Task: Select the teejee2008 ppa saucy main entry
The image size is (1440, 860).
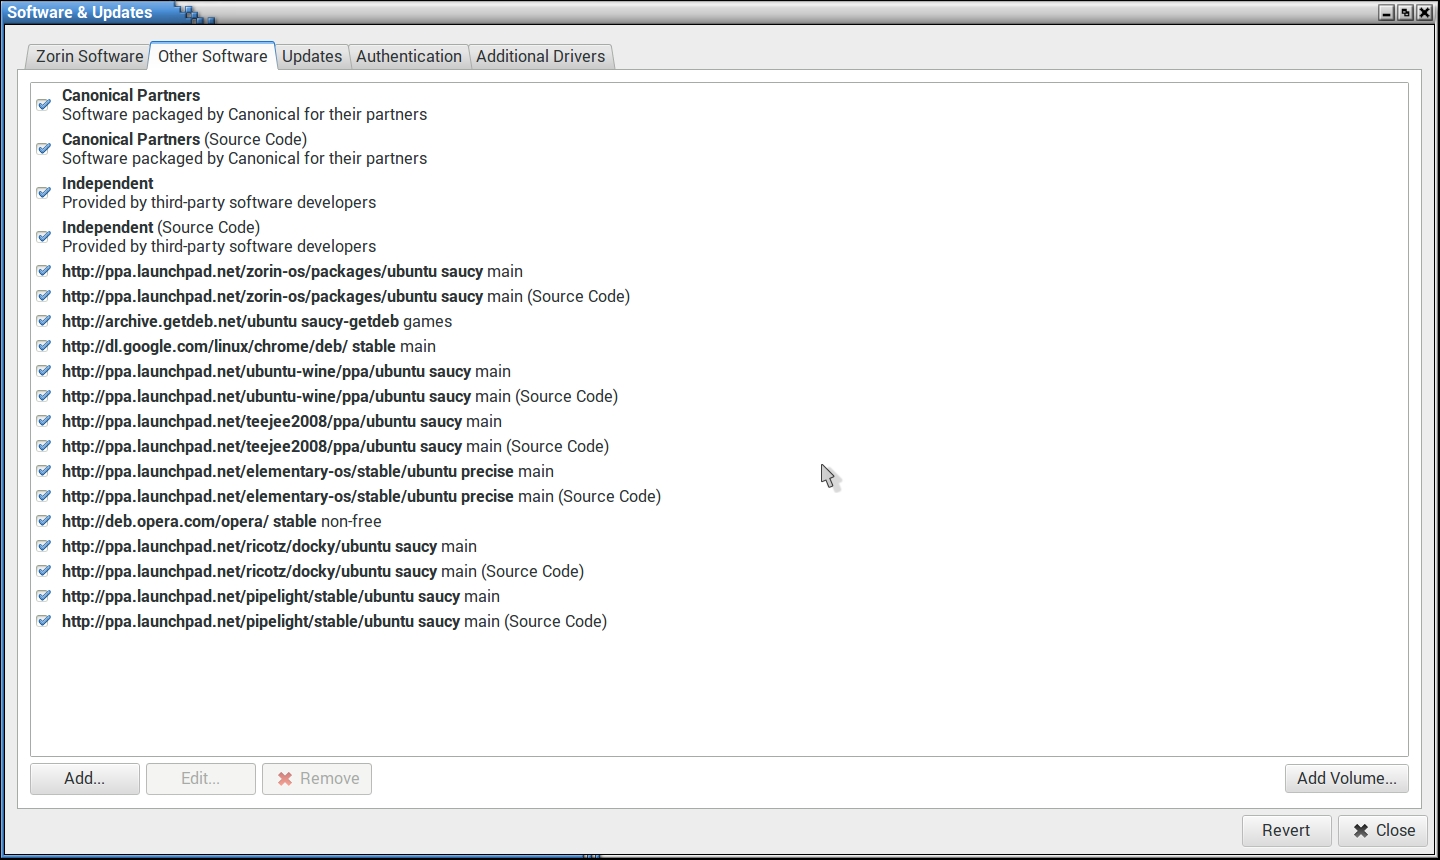Action: point(281,421)
